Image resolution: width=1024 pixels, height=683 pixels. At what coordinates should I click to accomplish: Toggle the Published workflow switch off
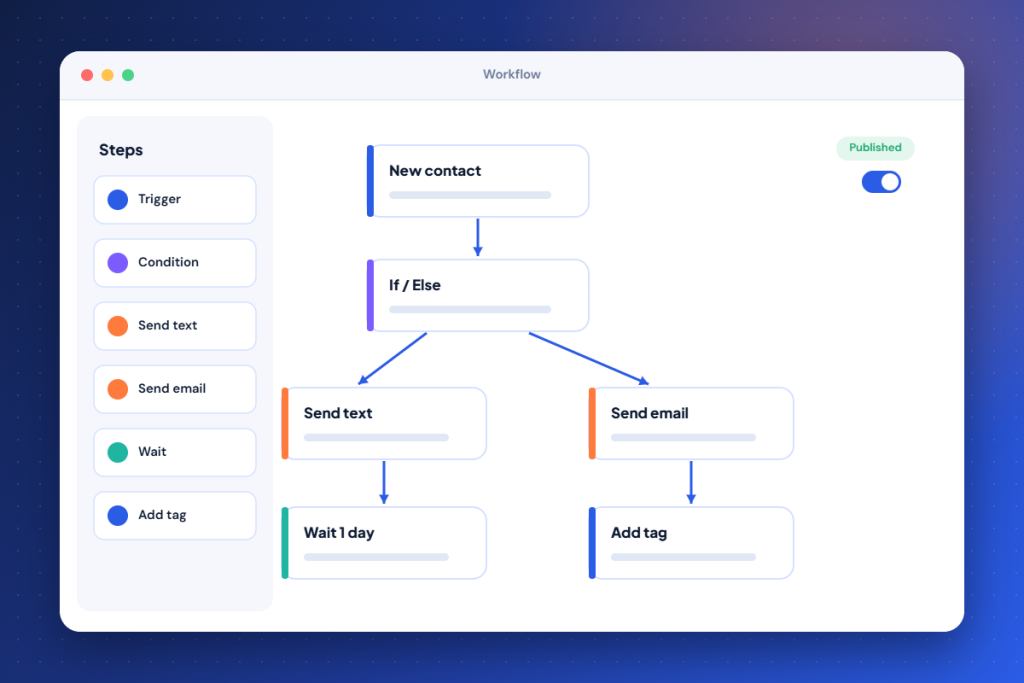881,182
